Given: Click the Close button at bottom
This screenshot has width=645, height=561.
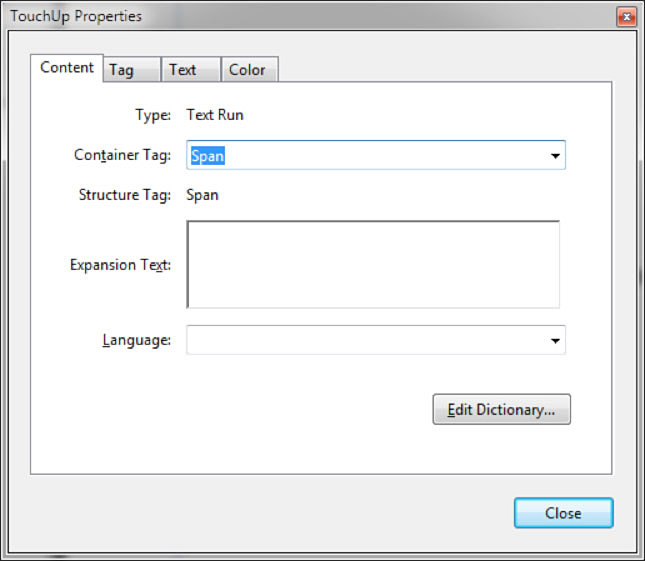Looking at the screenshot, I should tap(563, 513).
